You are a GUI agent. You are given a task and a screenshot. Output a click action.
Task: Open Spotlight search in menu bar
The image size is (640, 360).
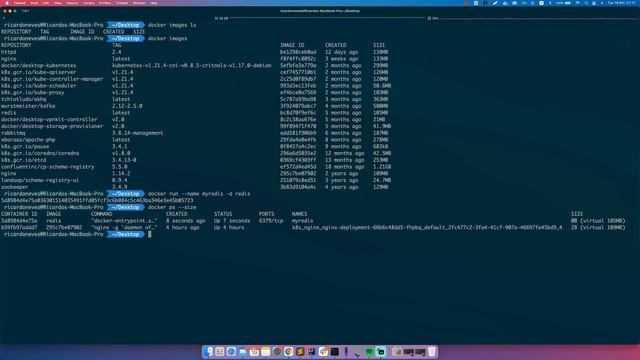tap(587, 3)
